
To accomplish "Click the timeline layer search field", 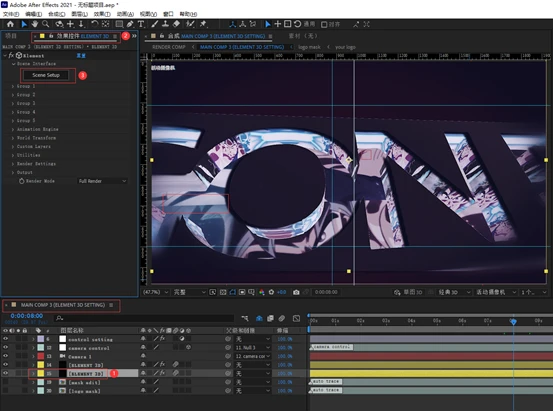I will [145, 318].
